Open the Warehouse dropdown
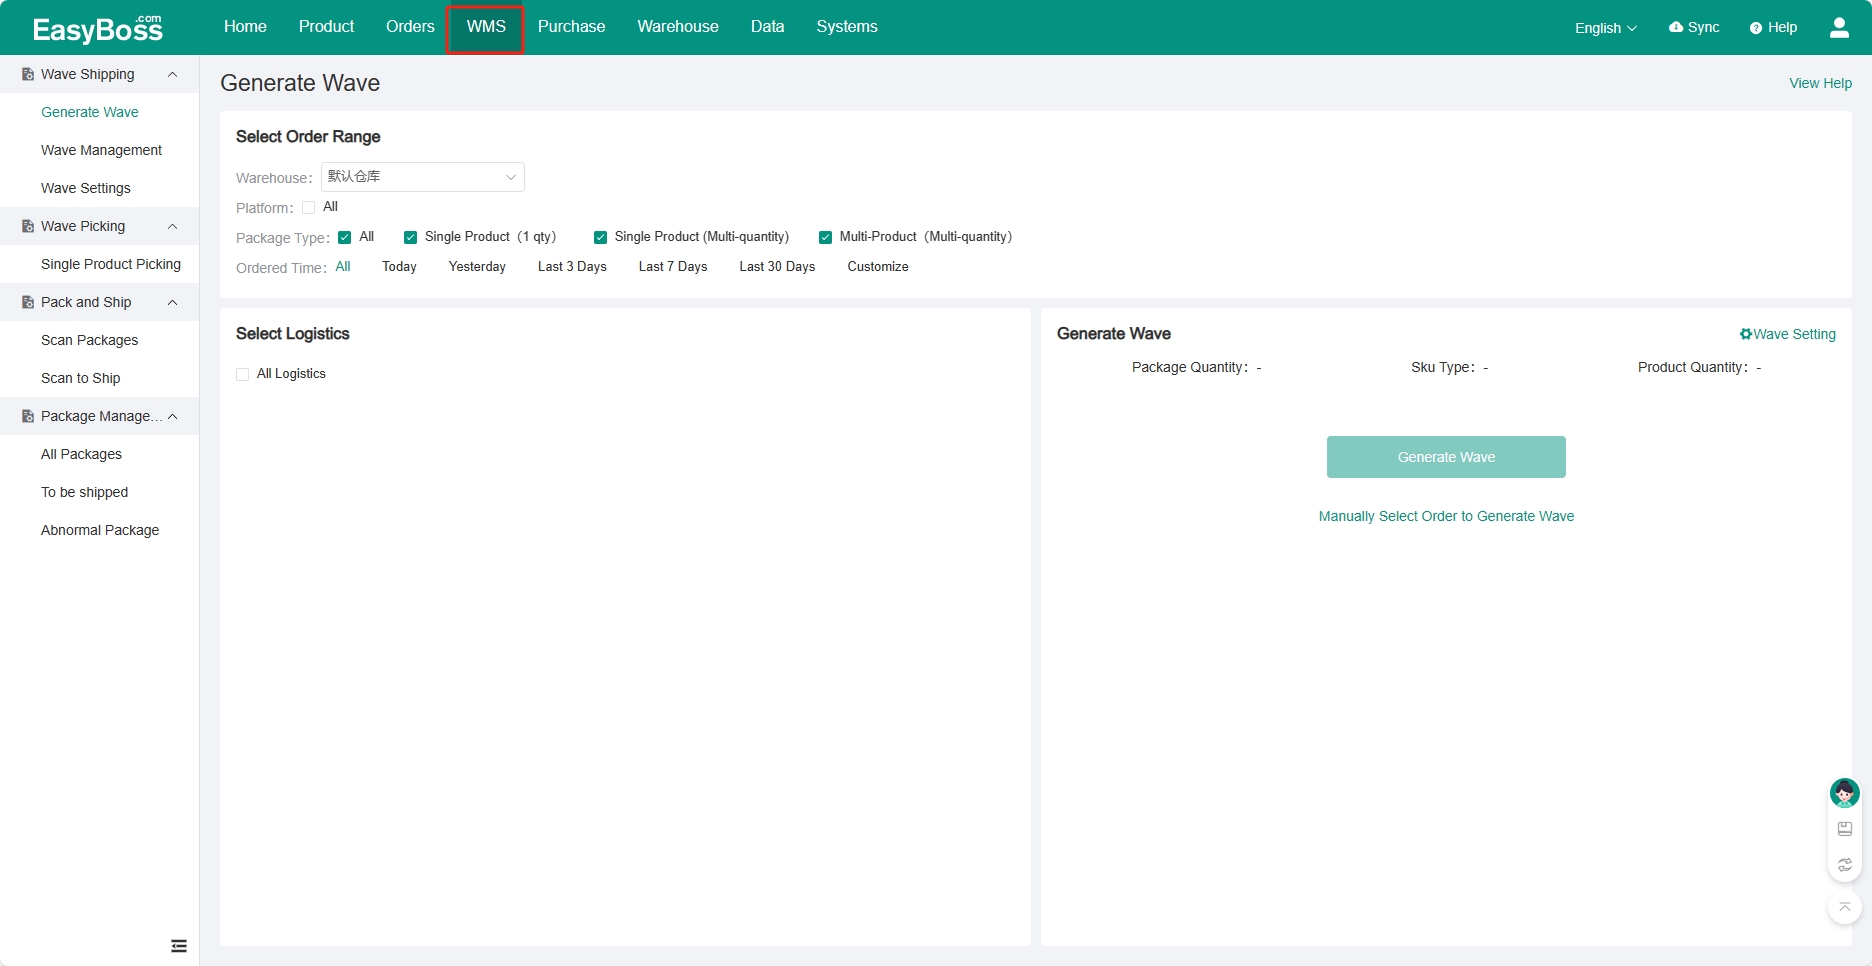 click(x=422, y=177)
